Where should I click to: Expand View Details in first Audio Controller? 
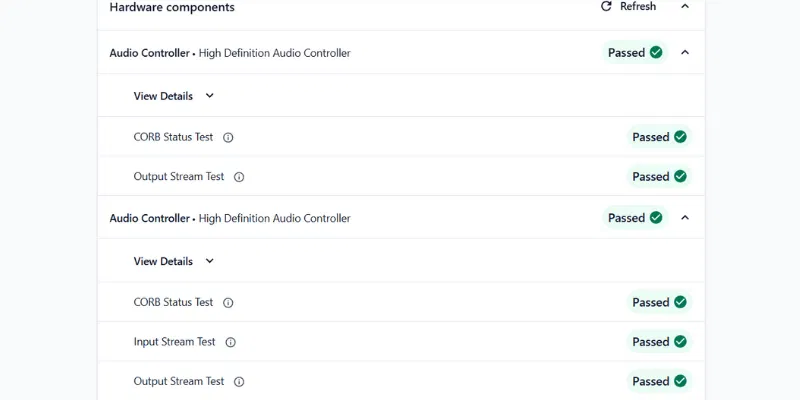click(x=209, y=96)
